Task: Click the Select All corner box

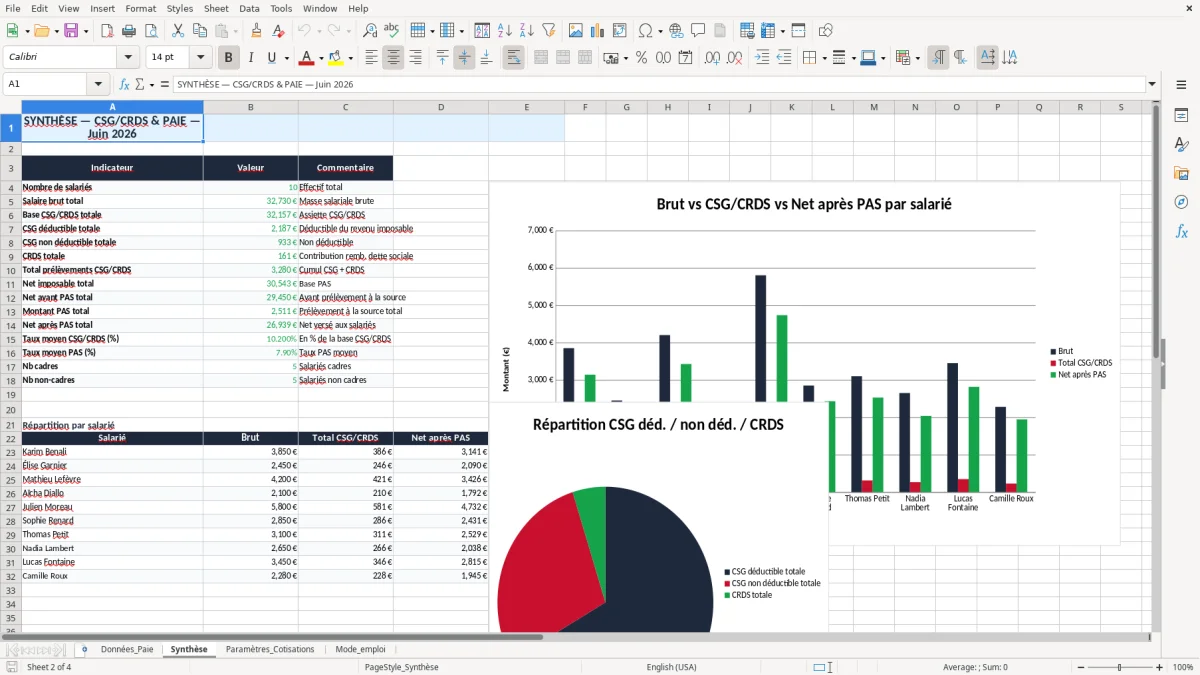Action: 11,107
